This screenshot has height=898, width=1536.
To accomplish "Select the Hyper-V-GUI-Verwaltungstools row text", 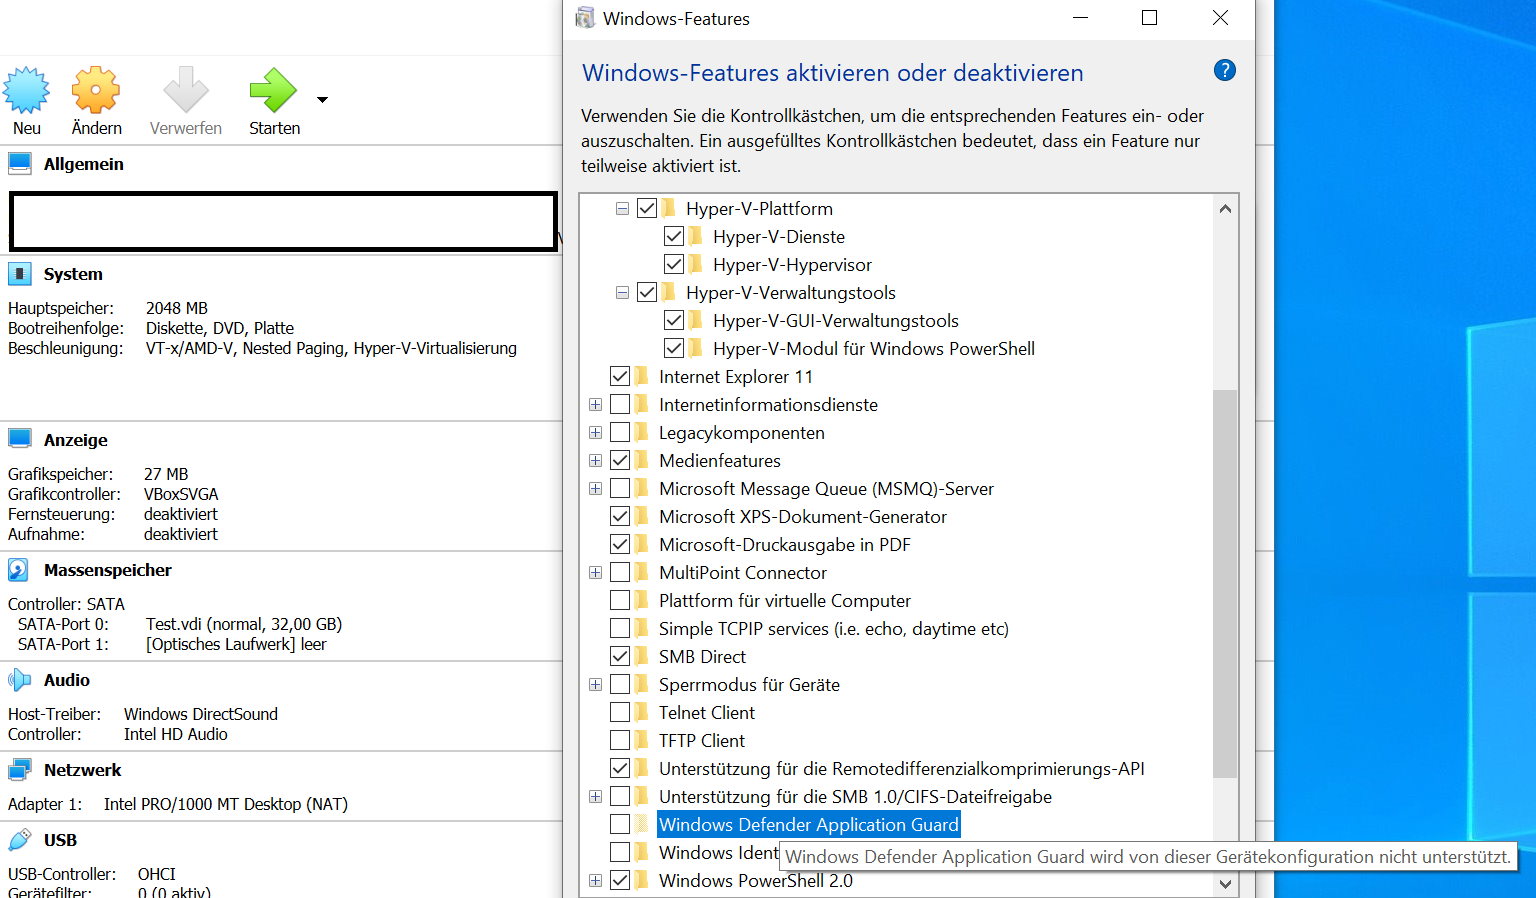I will (x=836, y=320).
